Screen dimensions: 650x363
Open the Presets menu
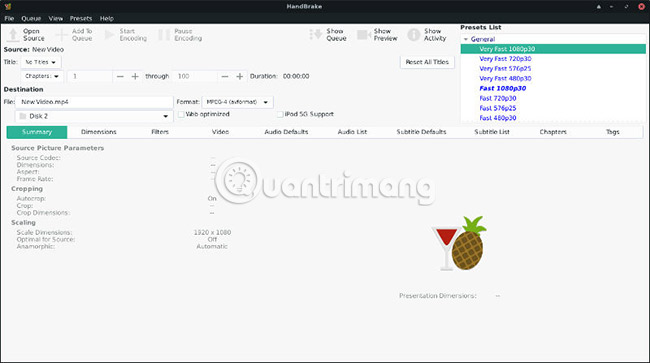[81, 18]
